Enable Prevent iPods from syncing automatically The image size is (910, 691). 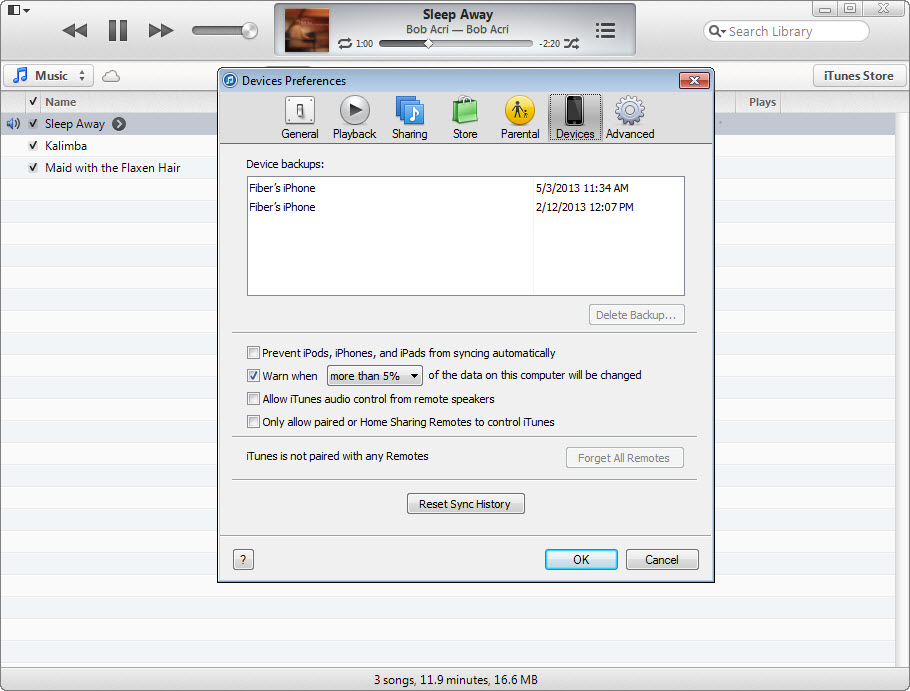click(x=253, y=353)
